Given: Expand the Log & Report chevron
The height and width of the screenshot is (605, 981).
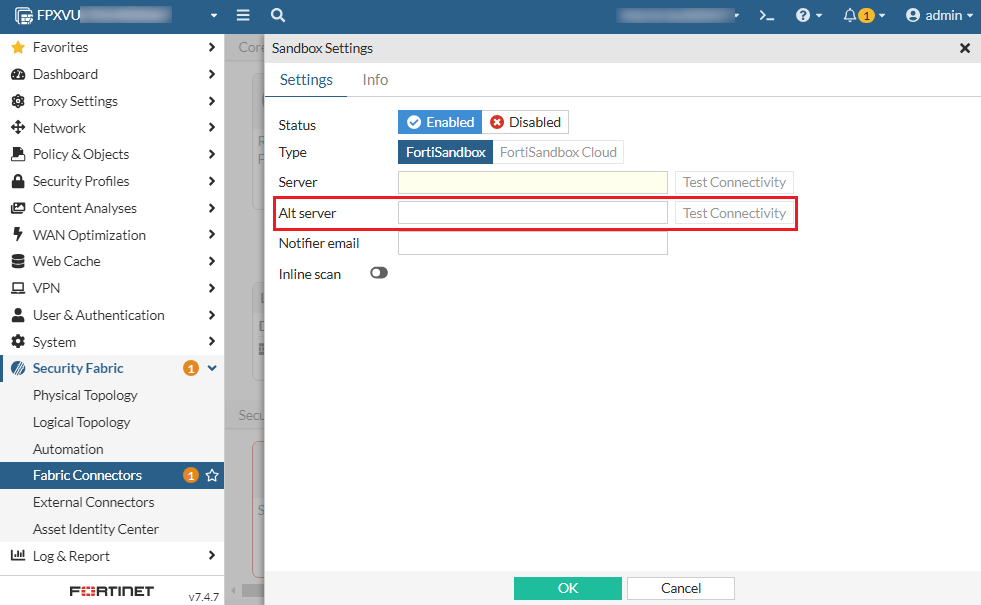Looking at the screenshot, I should click(211, 556).
